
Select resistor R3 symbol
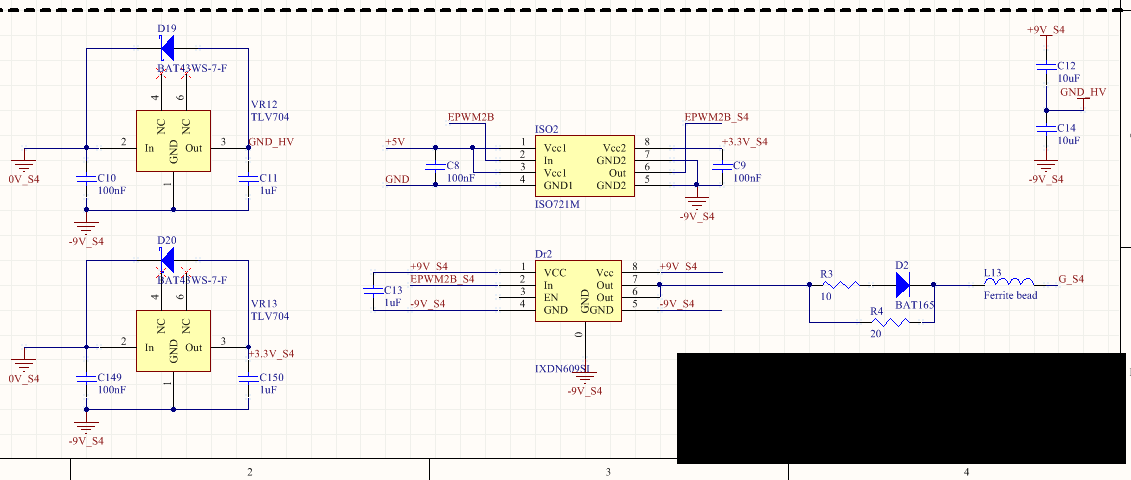click(x=842, y=286)
